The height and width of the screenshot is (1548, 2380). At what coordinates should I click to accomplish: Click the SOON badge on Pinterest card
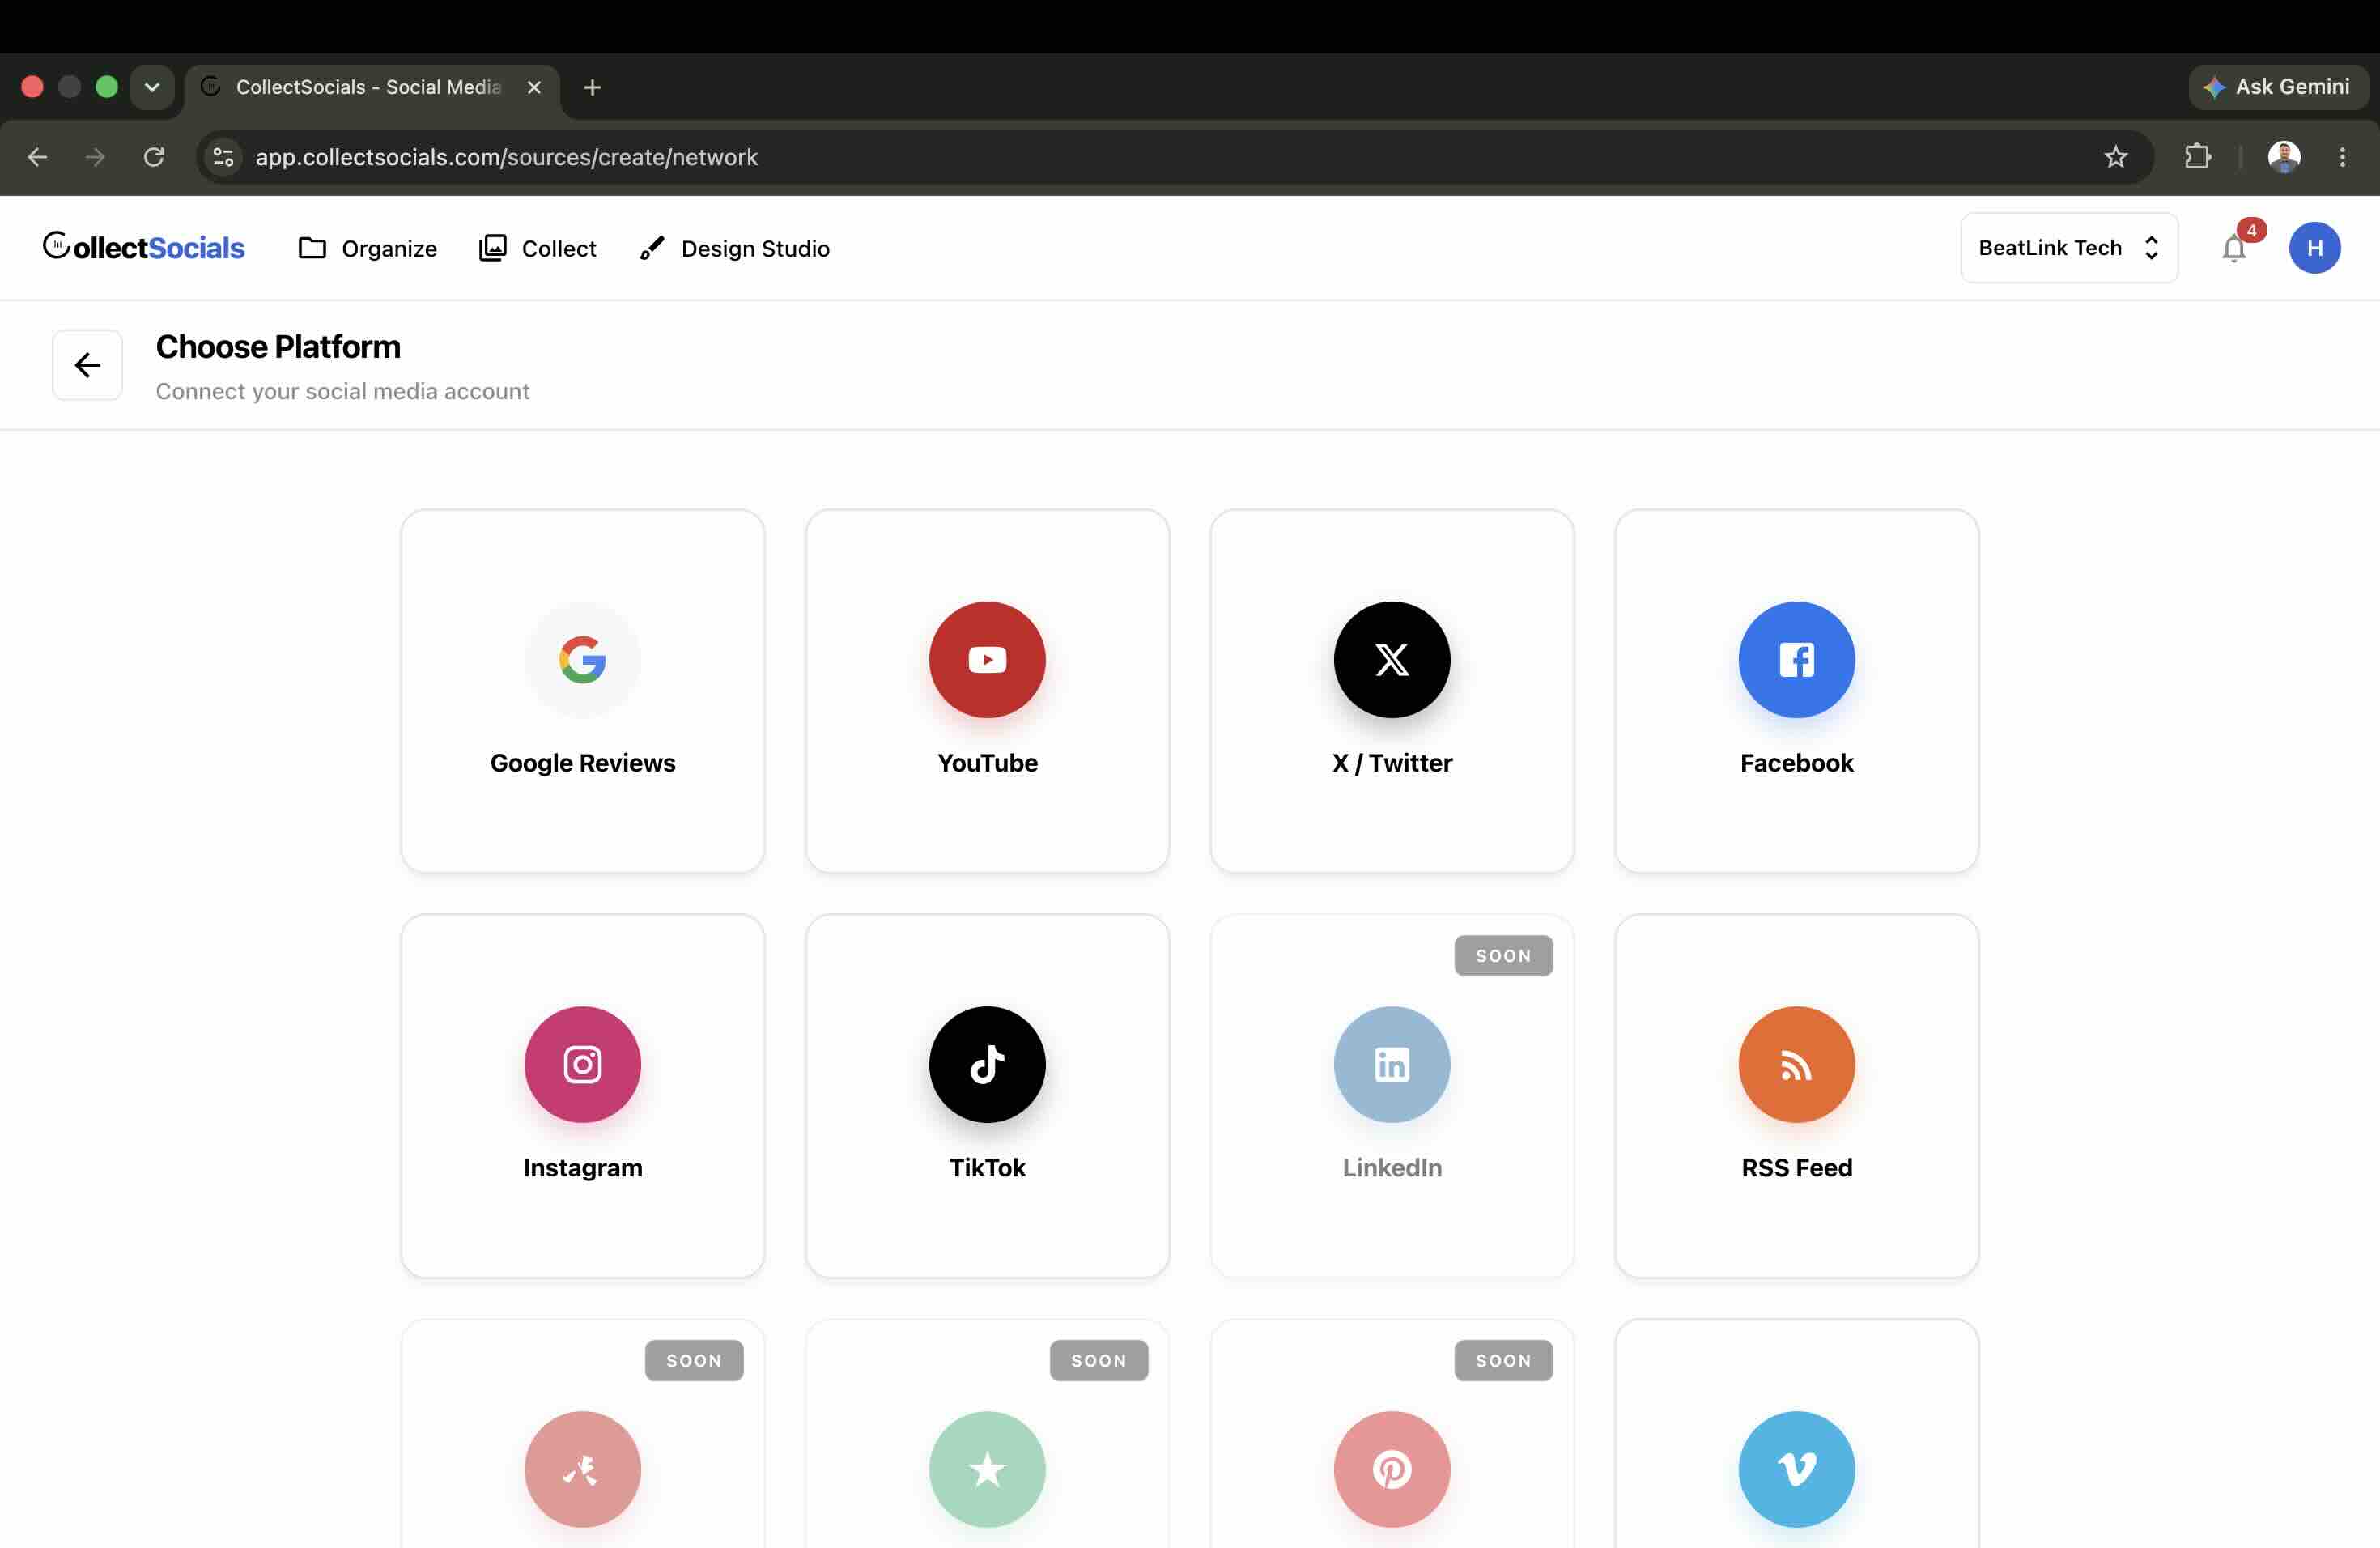click(1503, 1361)
